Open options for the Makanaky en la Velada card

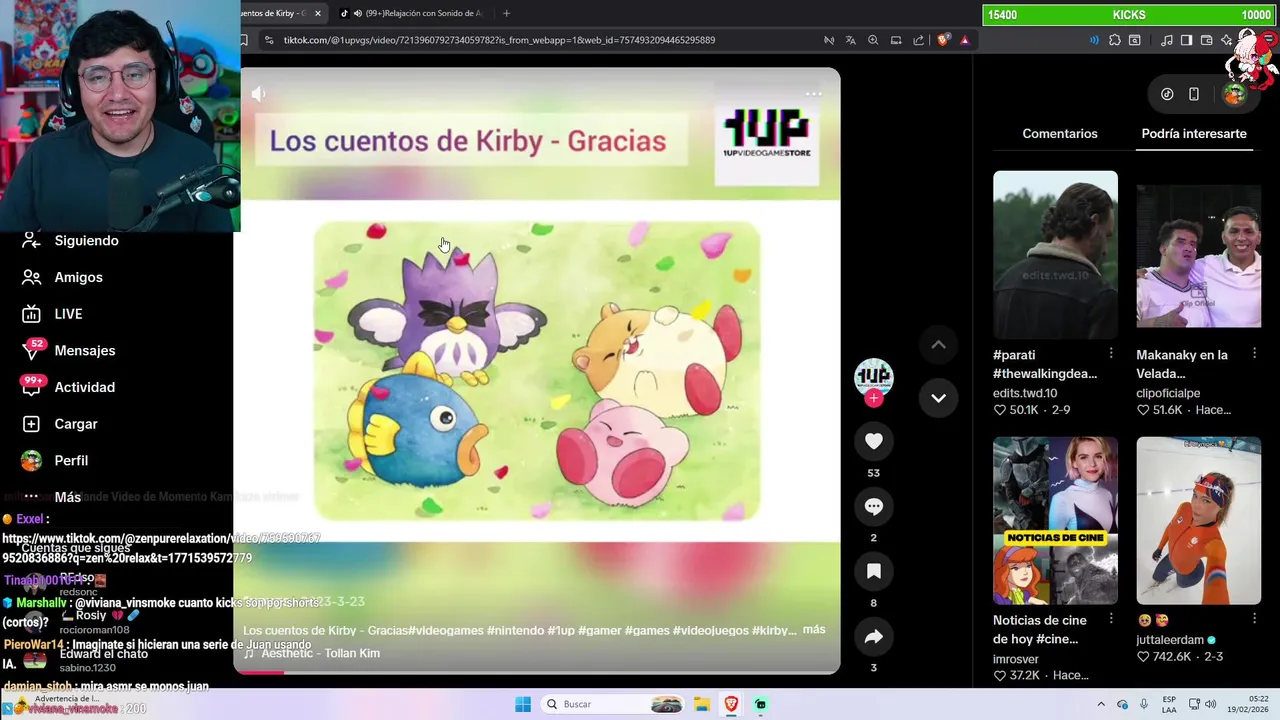(1254, 353)
